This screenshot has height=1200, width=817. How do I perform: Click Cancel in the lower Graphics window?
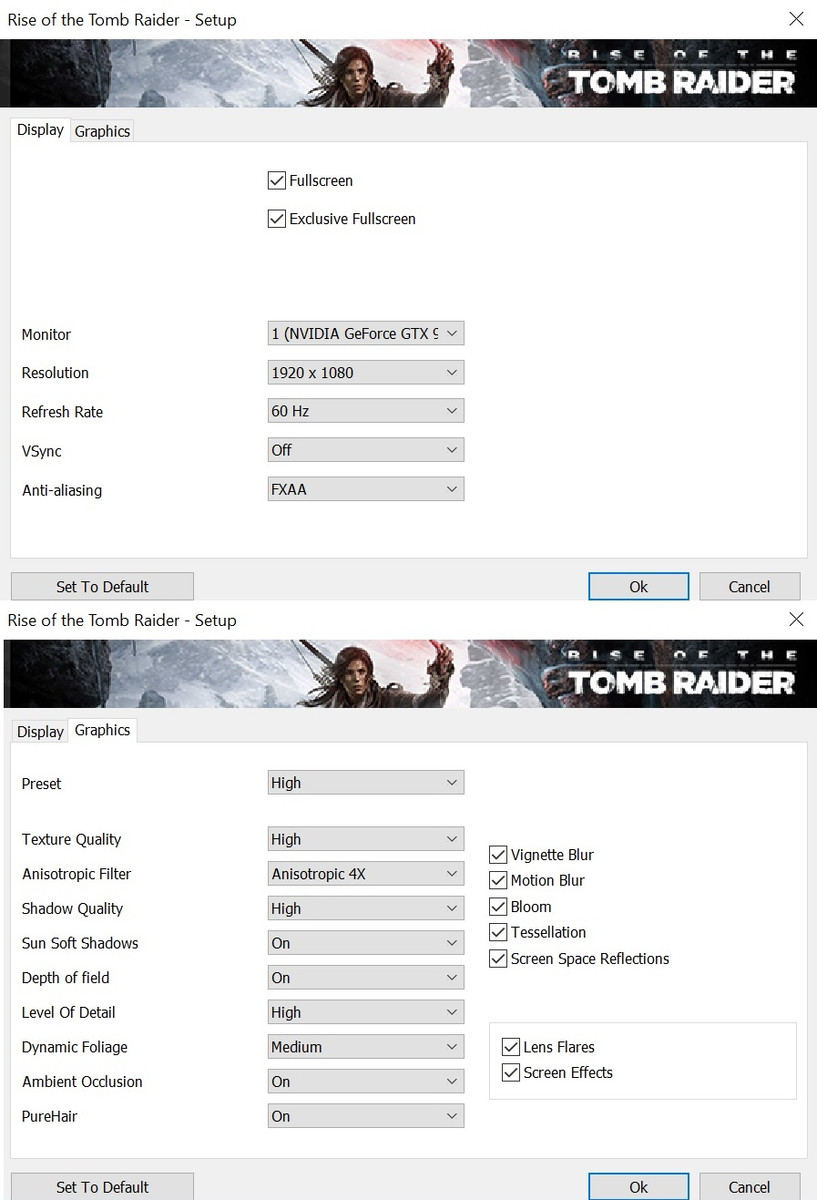click(749, 1186)
